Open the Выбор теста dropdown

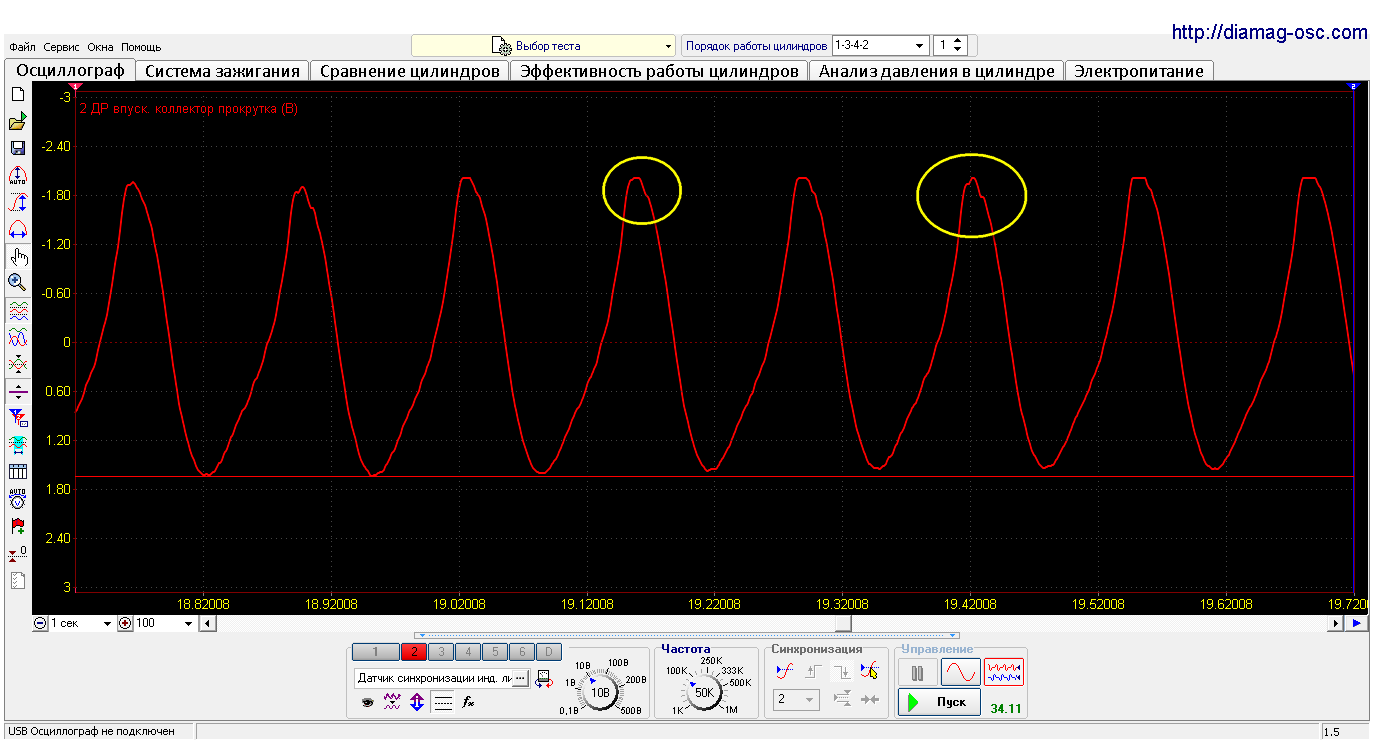[x=544, y=46]
